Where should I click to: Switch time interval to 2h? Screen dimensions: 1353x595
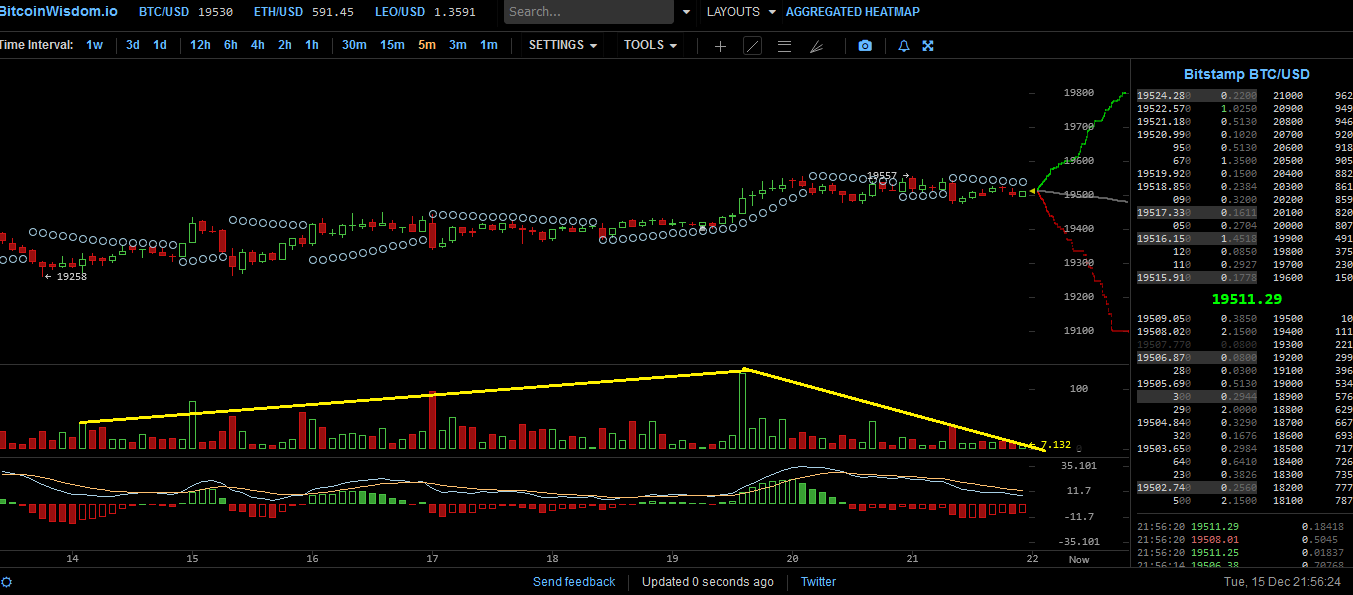[x=285, y=45]
